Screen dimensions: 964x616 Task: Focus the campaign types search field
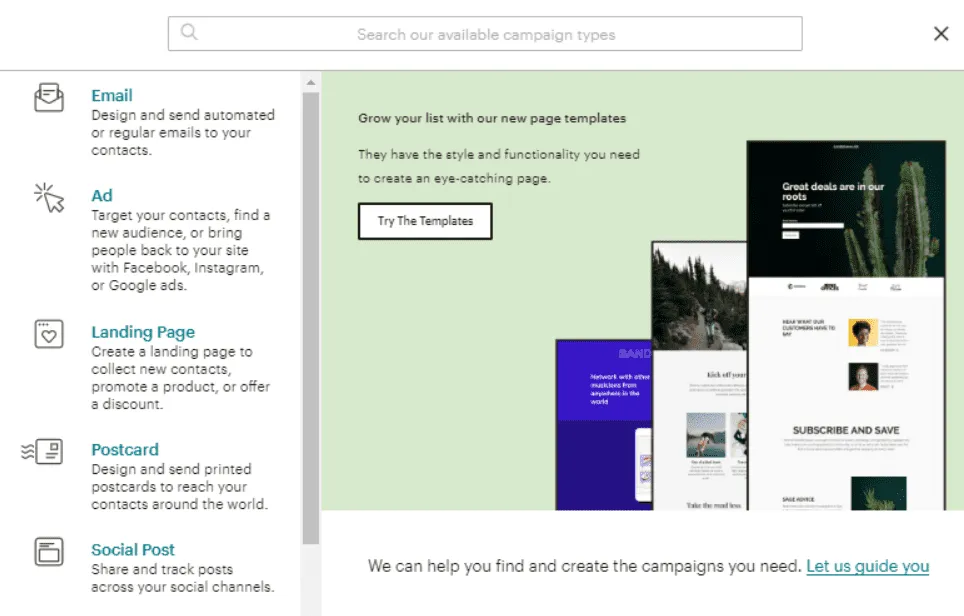pos(485,34)
